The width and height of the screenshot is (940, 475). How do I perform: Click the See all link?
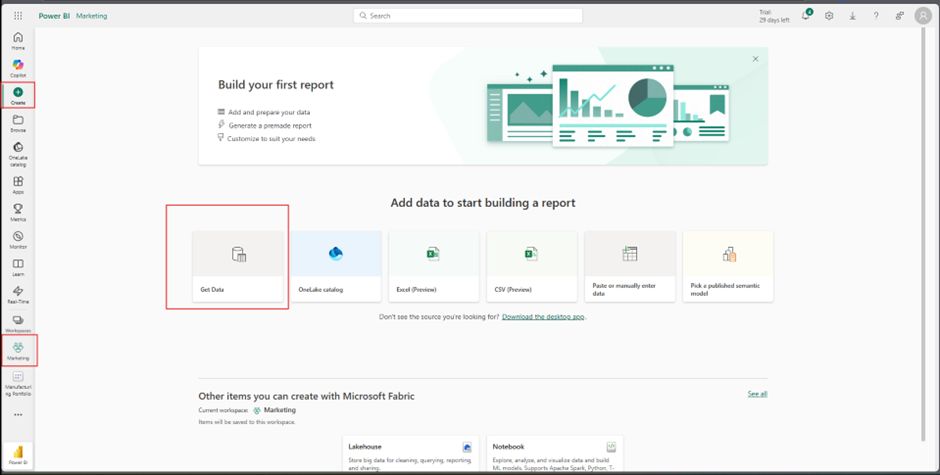pos(757,394)
